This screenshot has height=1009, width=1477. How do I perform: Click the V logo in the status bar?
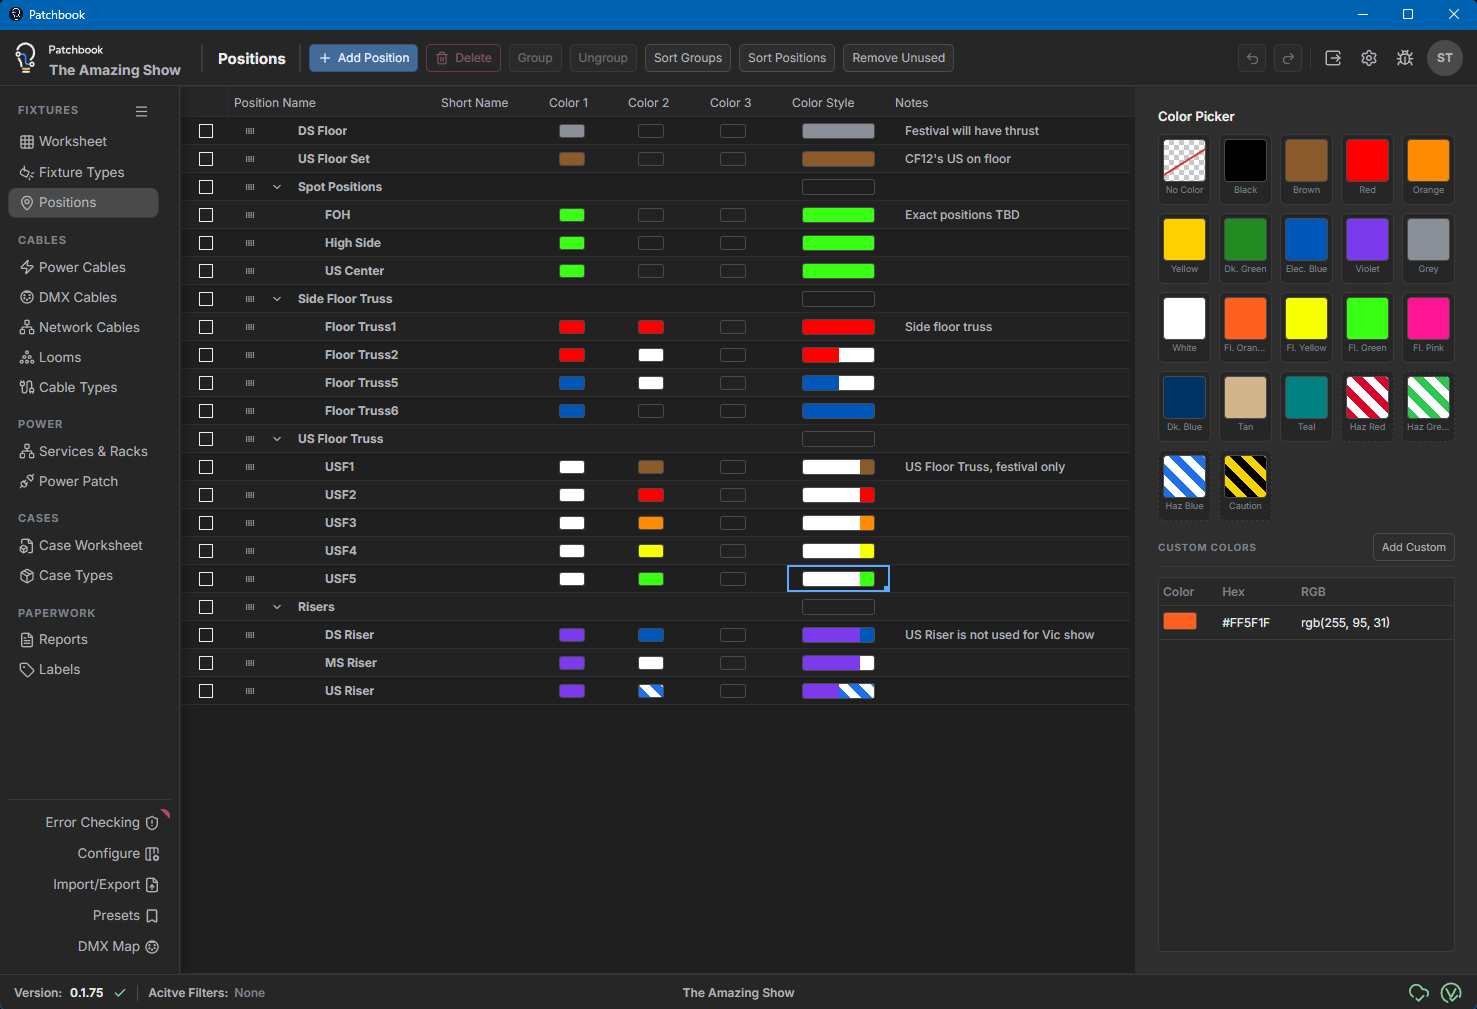1451,993
